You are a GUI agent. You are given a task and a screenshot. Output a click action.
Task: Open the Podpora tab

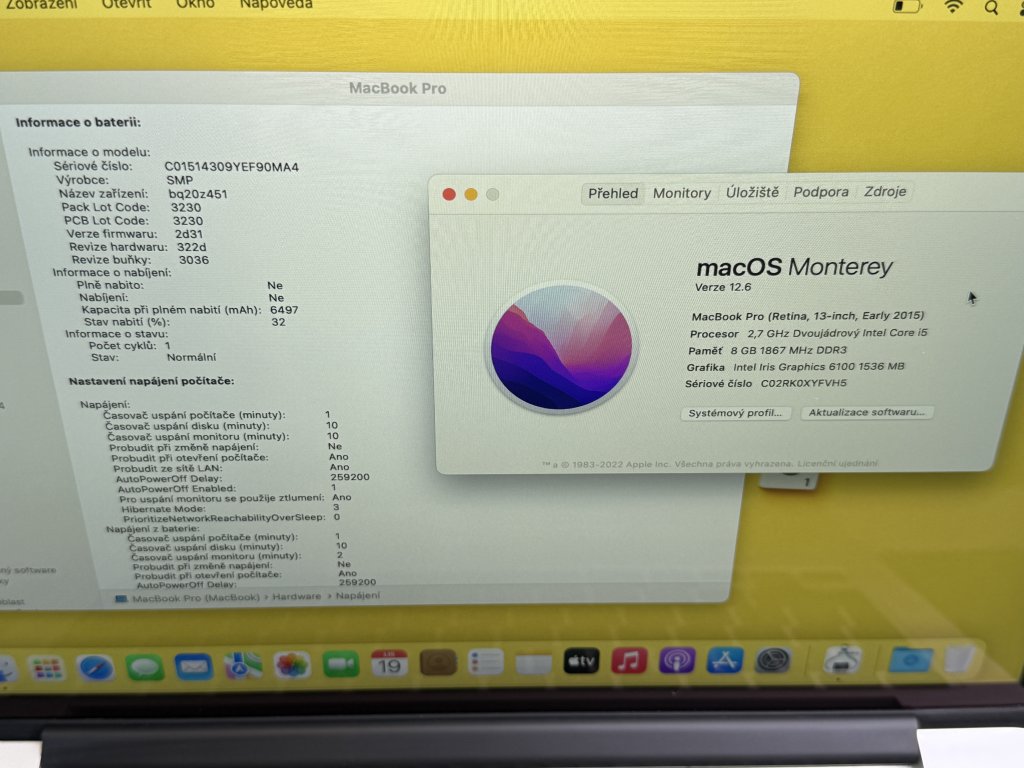click(821, 191)
